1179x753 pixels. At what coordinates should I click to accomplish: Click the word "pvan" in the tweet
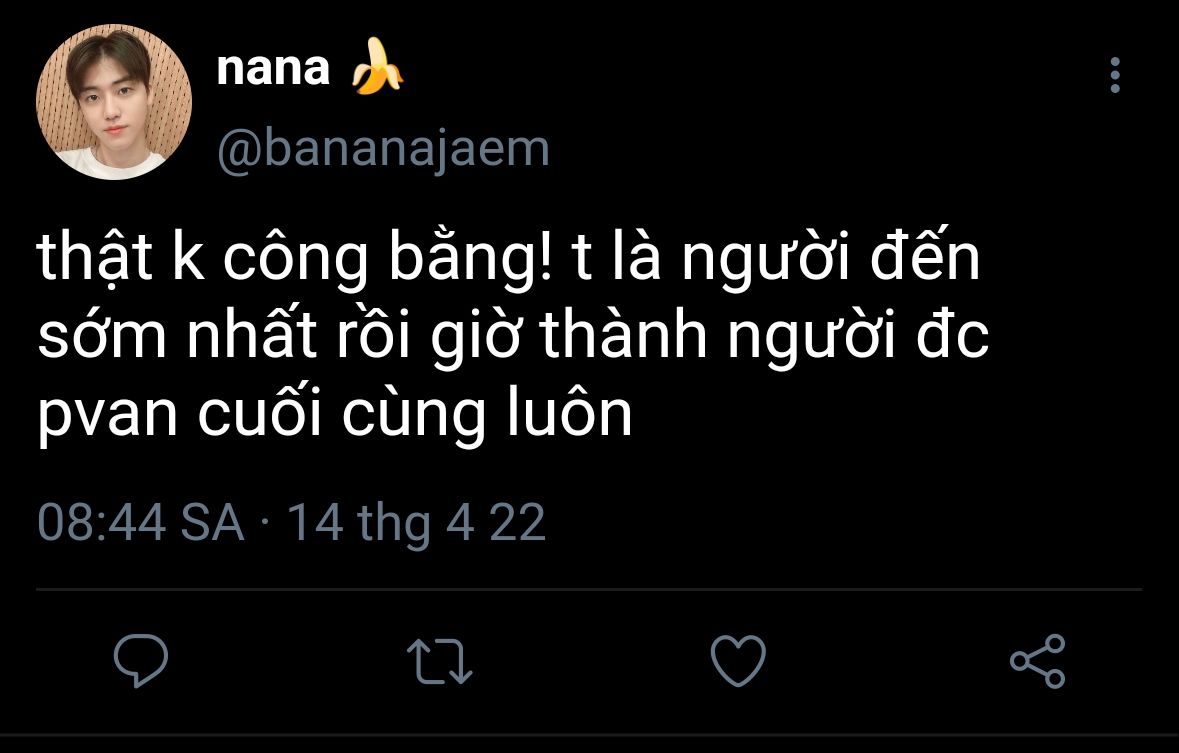pos(109,417)
